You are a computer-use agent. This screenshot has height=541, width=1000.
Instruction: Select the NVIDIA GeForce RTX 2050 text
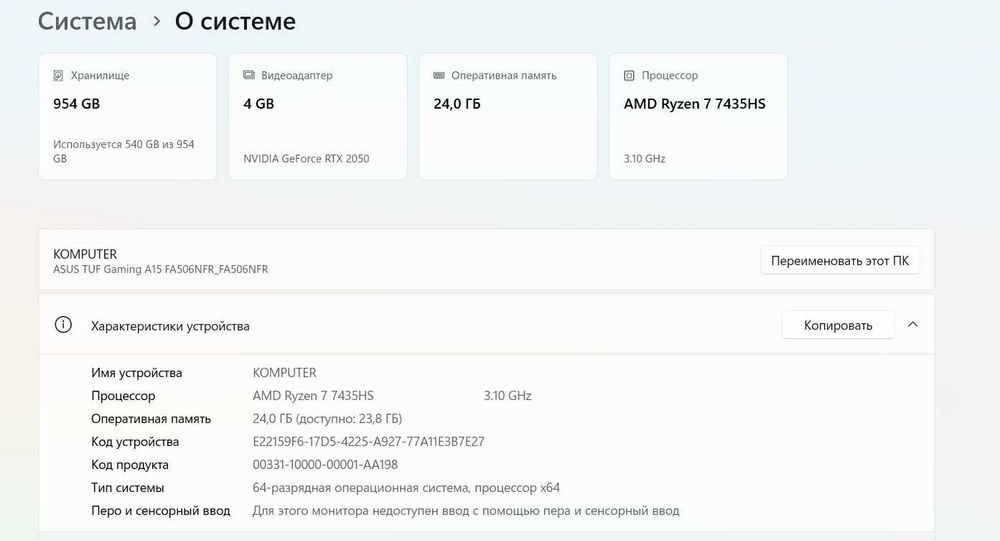coord(306,159)
